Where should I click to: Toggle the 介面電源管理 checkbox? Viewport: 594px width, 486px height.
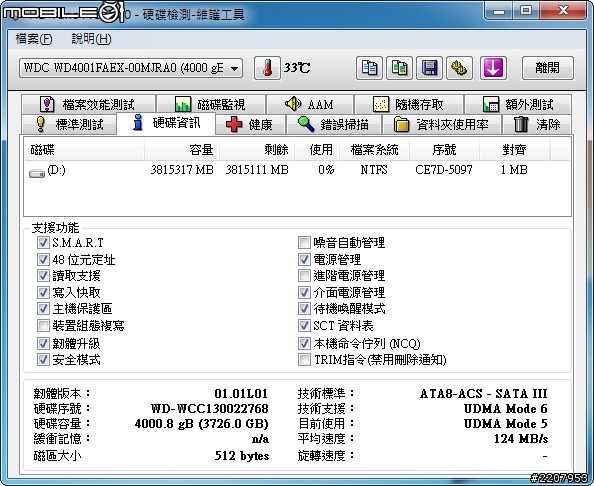point(304,292)
